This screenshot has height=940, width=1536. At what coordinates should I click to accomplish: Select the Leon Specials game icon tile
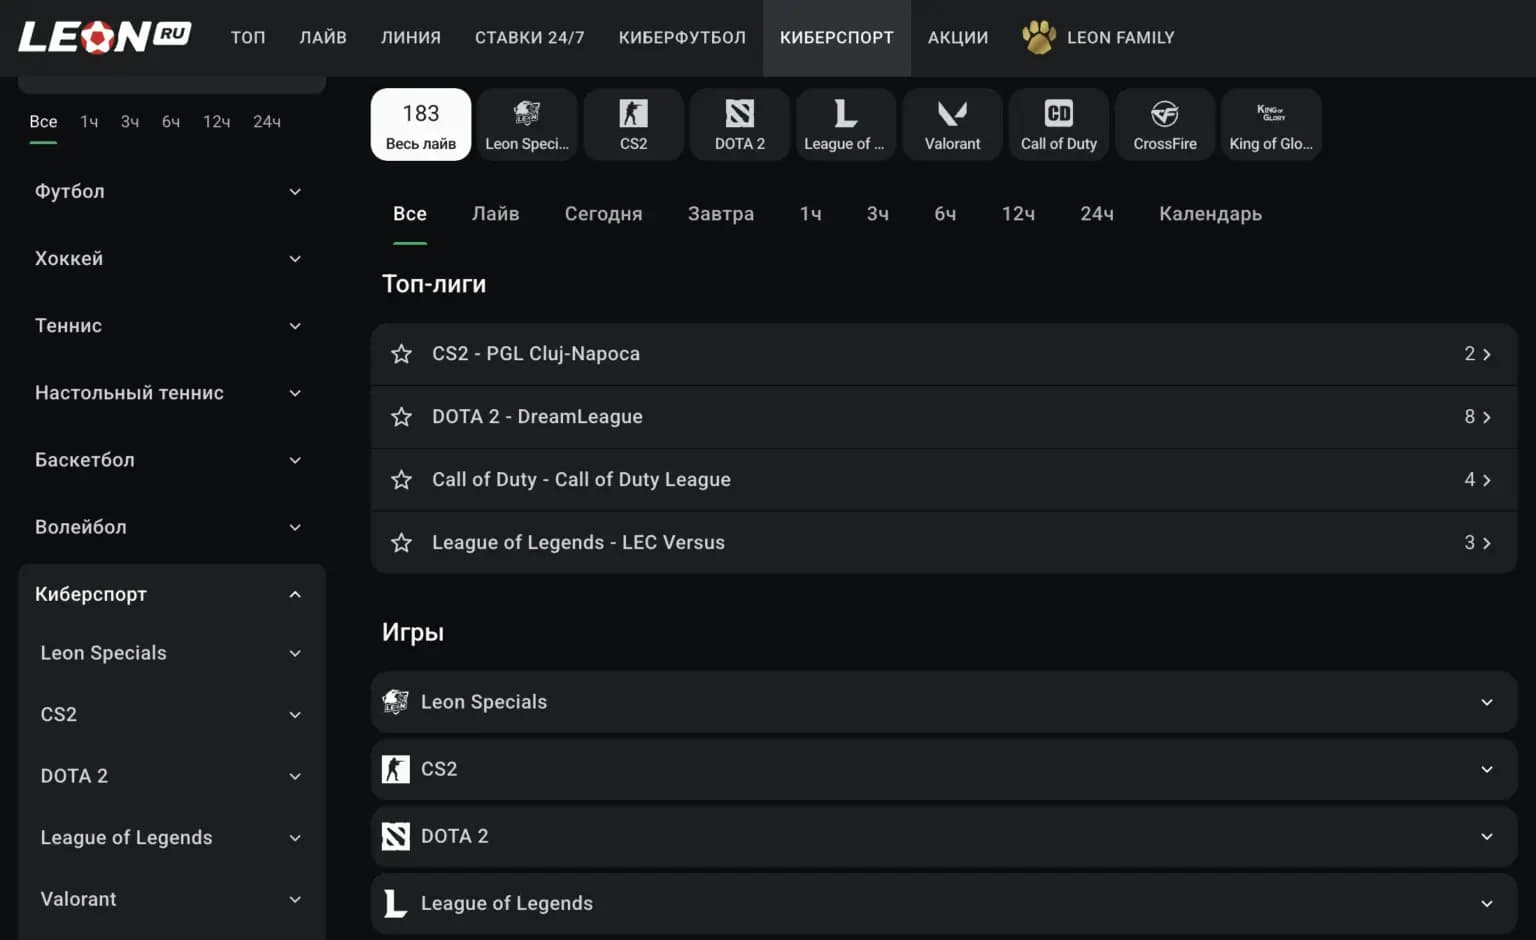527,124
